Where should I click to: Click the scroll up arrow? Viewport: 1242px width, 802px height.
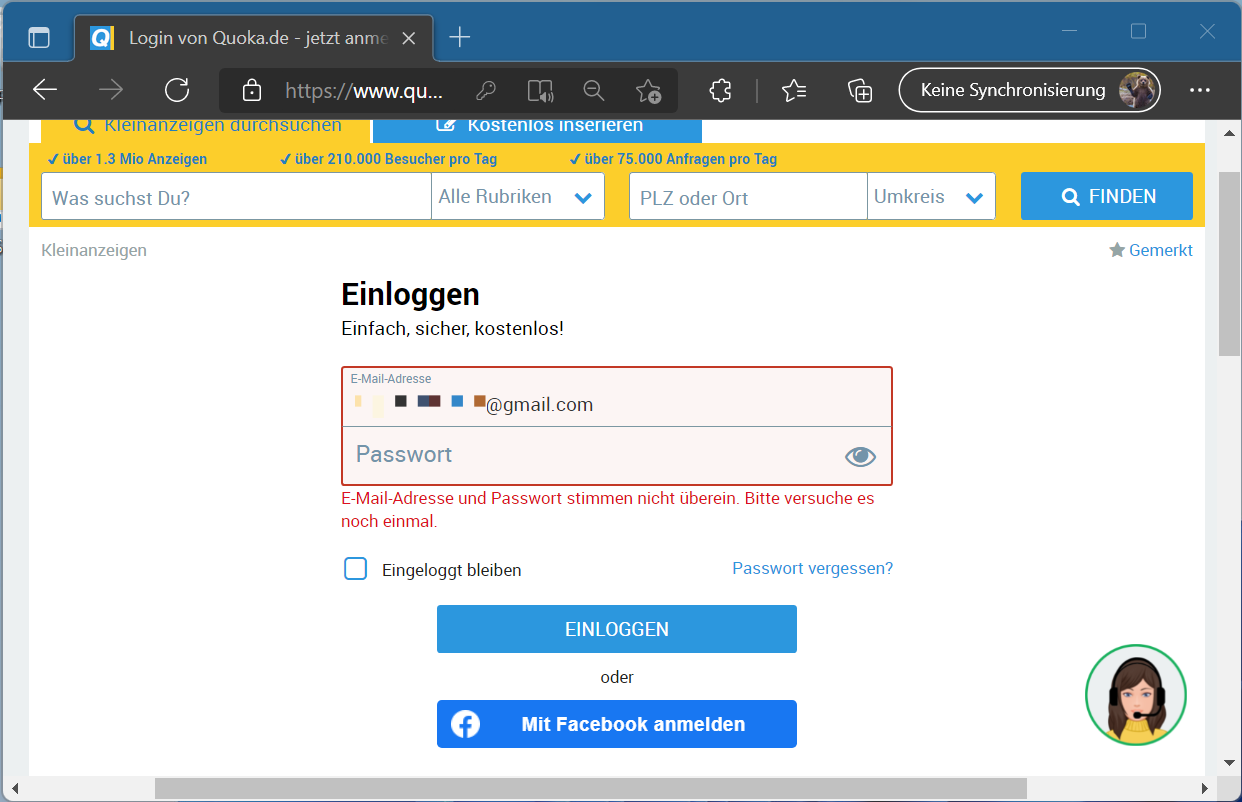tap(1230, 132)
